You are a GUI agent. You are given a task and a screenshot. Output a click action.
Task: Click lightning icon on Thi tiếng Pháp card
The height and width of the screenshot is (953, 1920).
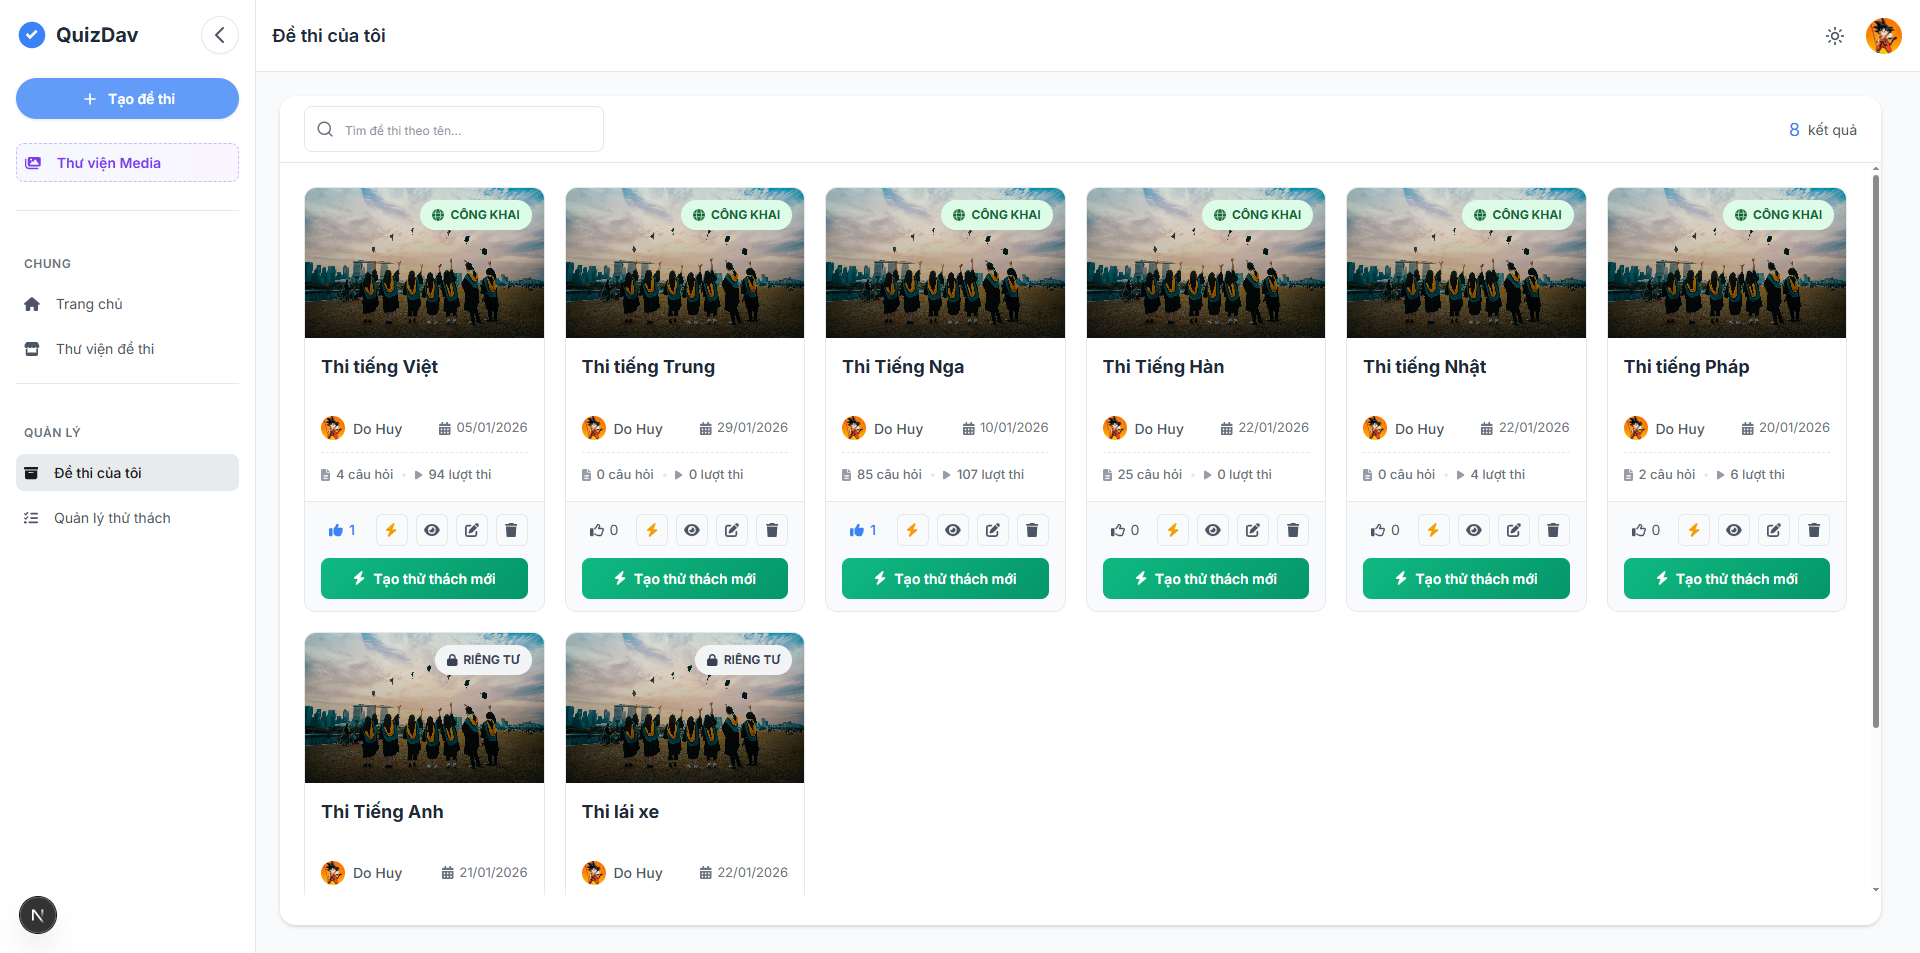(x=1694, y=530)
